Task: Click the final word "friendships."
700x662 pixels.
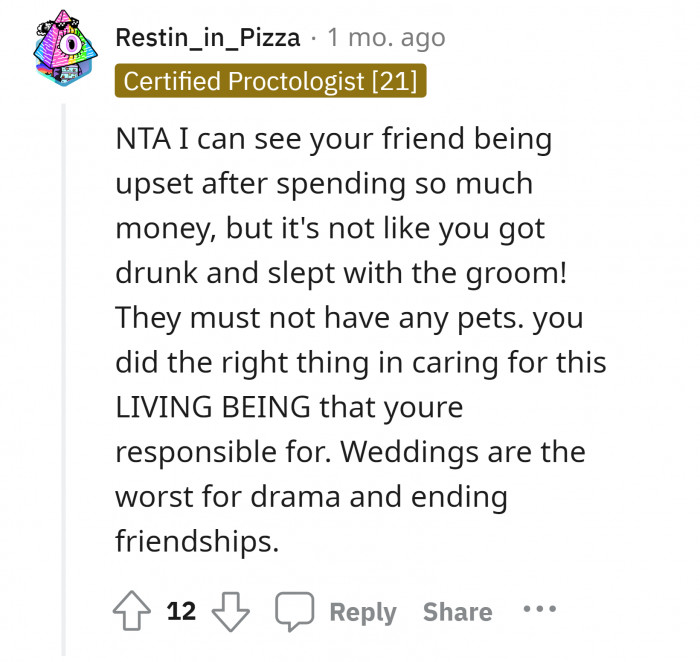Action: tap(193, 541)
